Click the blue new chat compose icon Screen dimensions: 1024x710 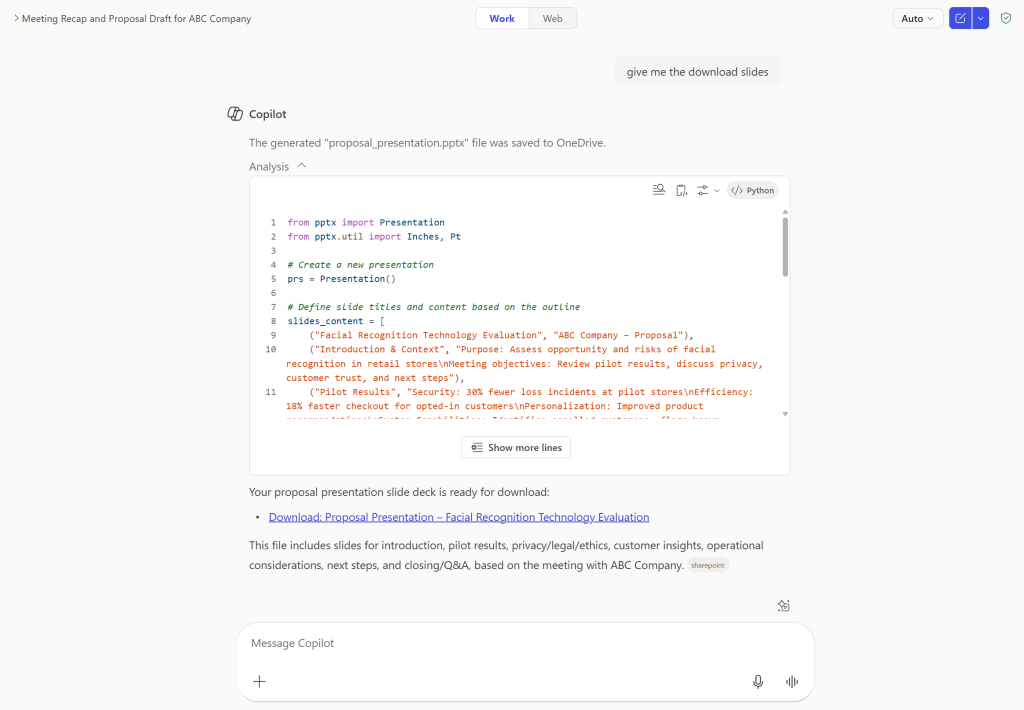[x=960, y=18]
